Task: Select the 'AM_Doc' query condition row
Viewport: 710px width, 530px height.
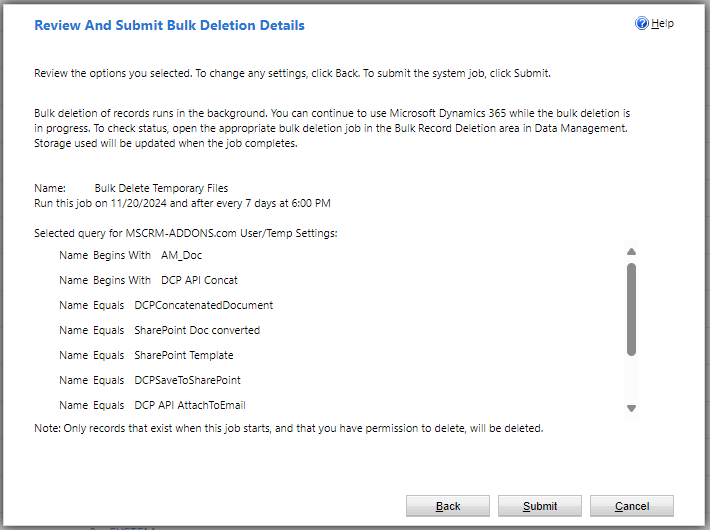Action: click(x=130, y=255)
